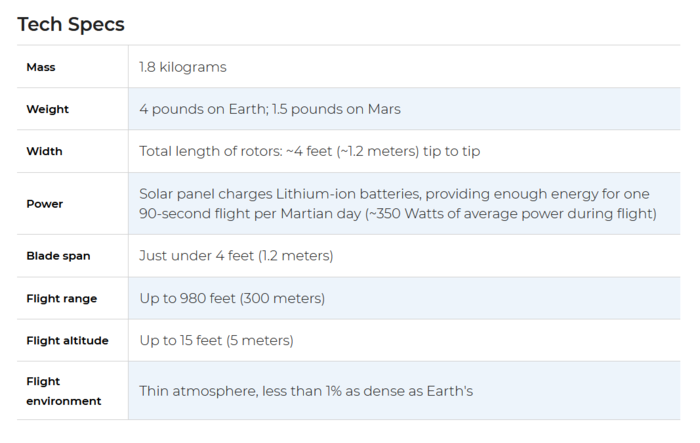Click the just under 4 feet value
Viewport: 700px width, 443px height.
[236, 255]
